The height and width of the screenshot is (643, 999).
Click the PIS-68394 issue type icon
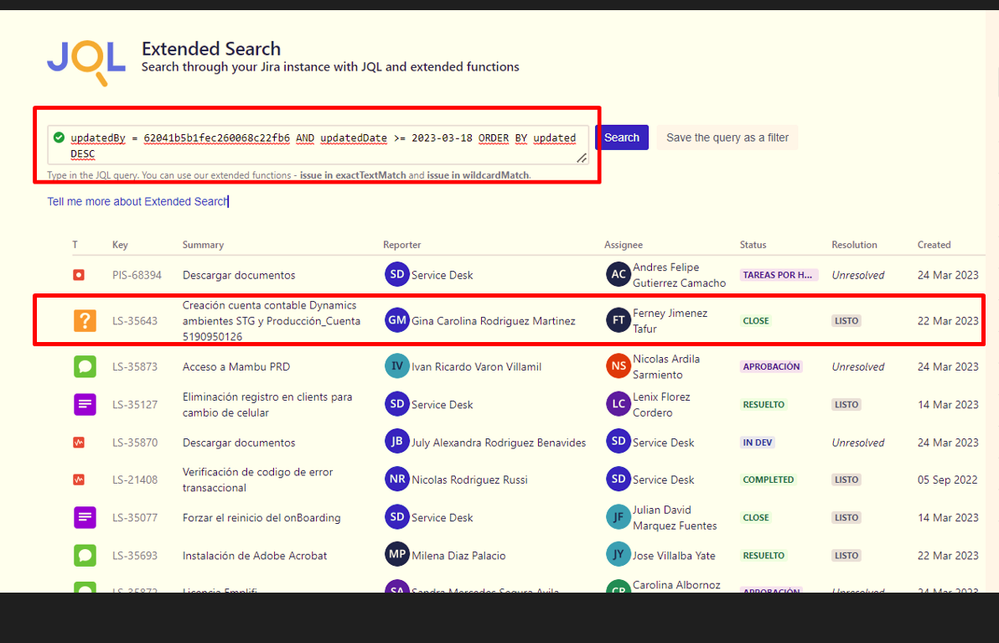78,275
